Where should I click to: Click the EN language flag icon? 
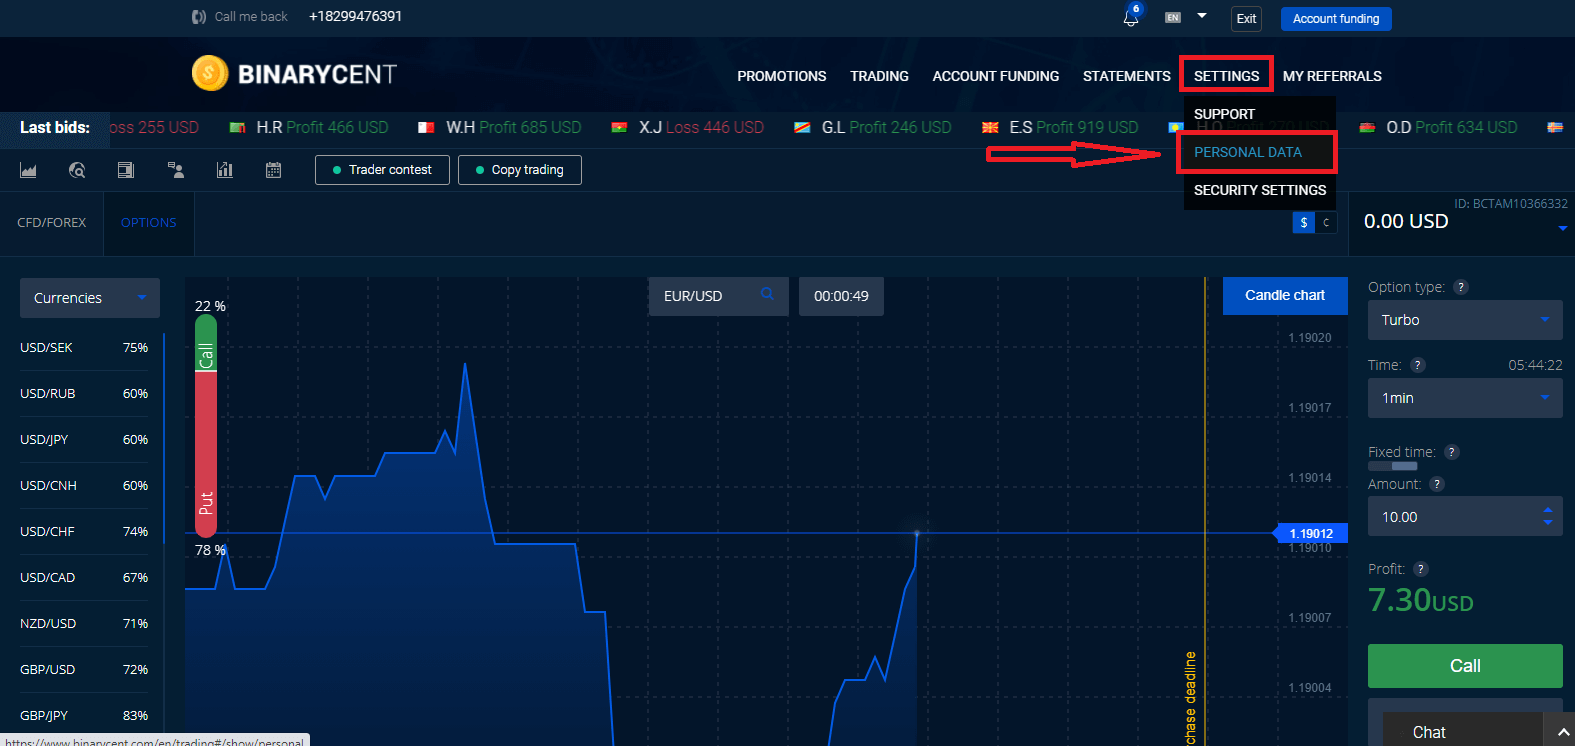(1173, 17)
